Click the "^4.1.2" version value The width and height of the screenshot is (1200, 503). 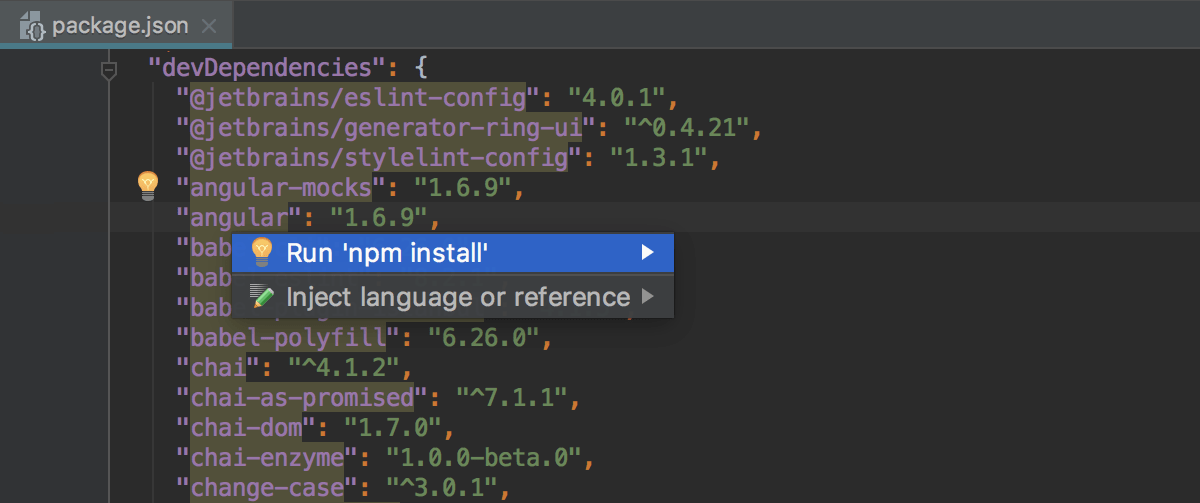click(344, 366)
